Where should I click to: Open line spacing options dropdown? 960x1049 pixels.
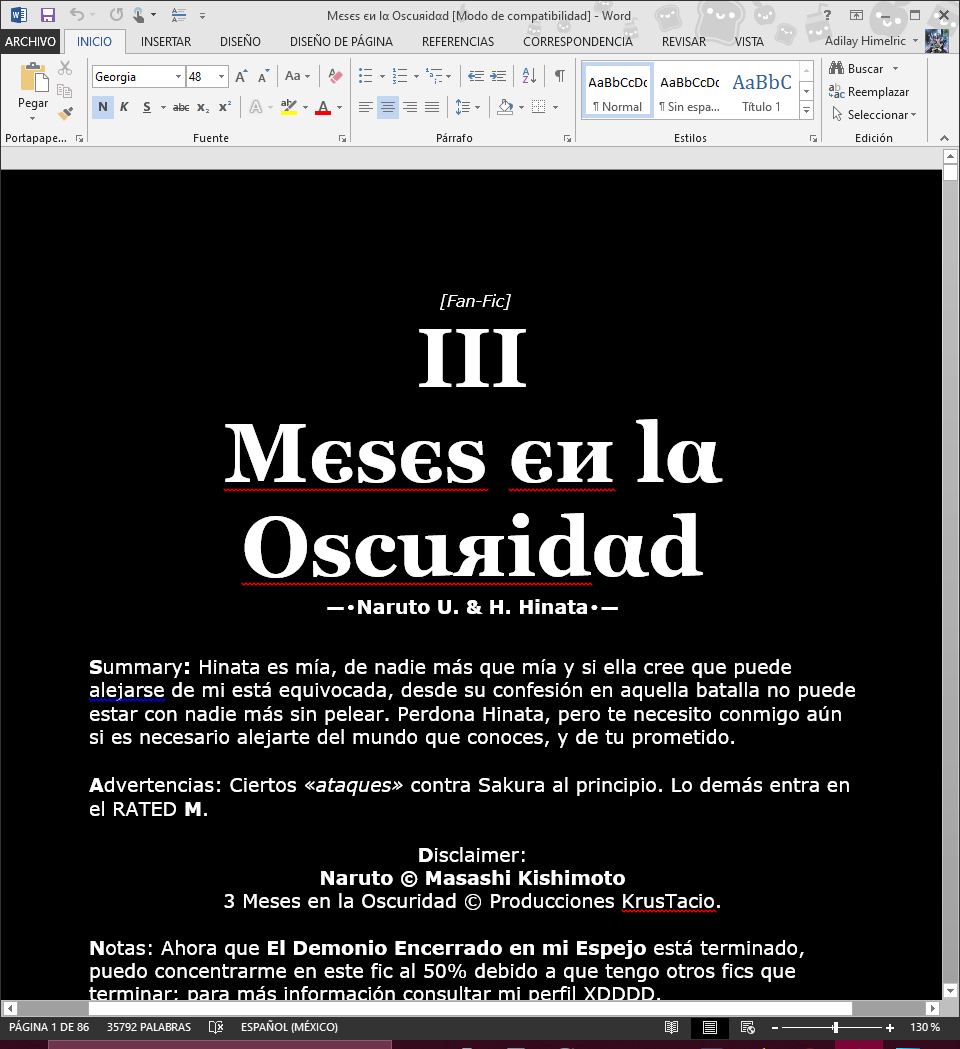tap(467, 107)
